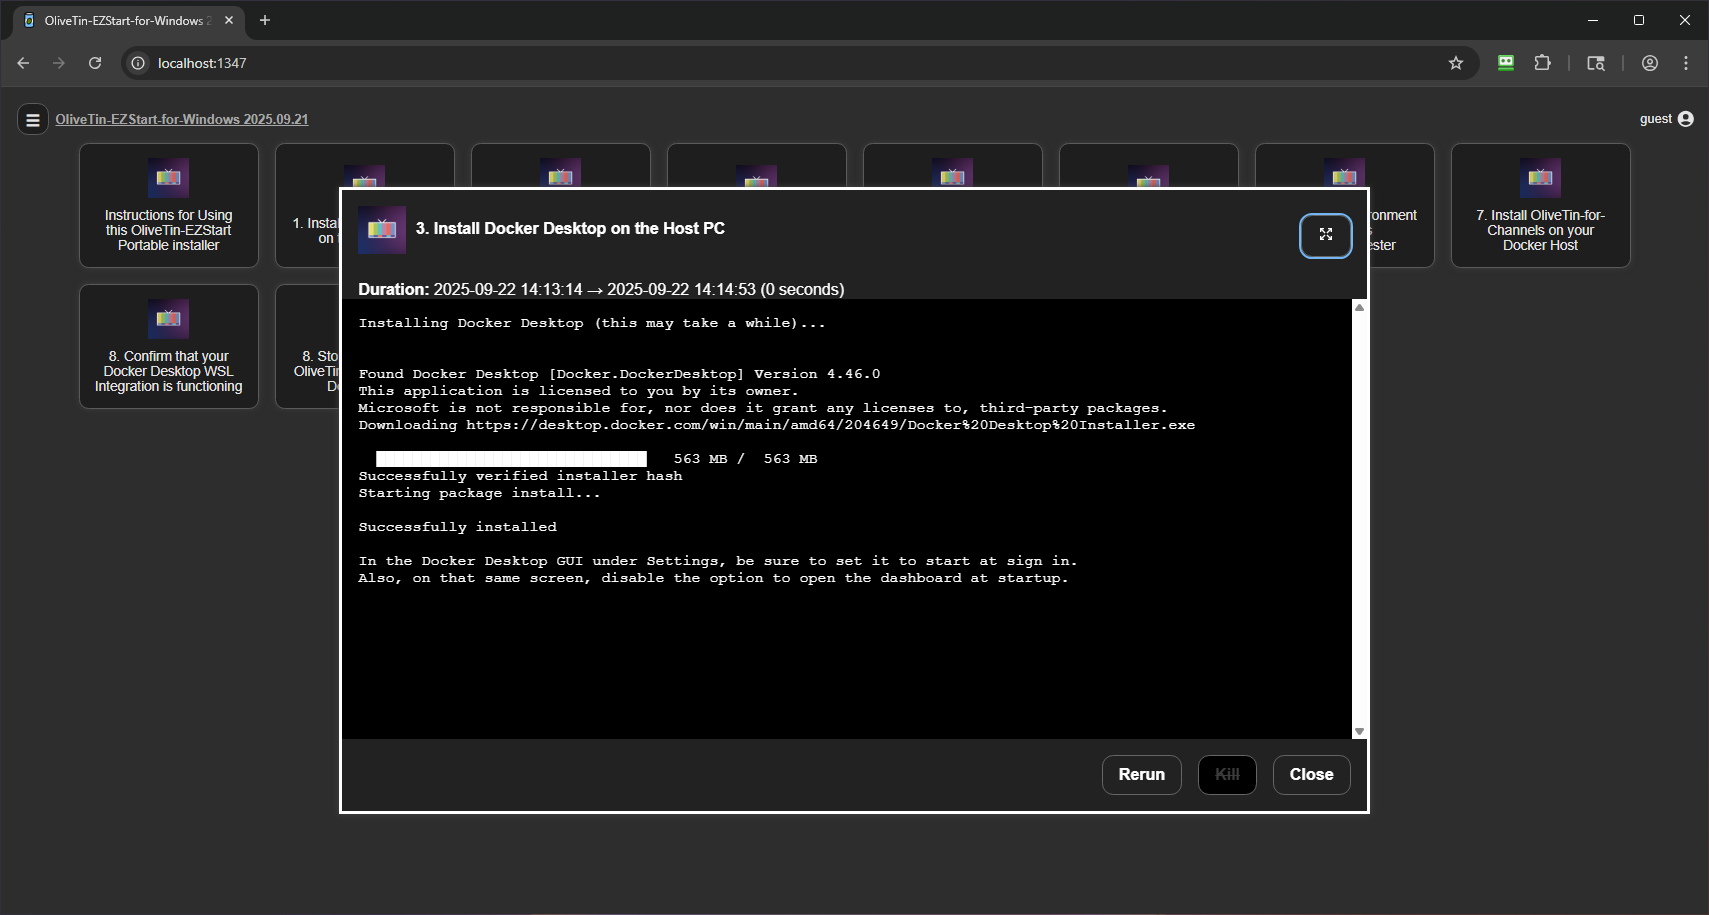Open the Instructions for Using EZStart card

[169, 206]
